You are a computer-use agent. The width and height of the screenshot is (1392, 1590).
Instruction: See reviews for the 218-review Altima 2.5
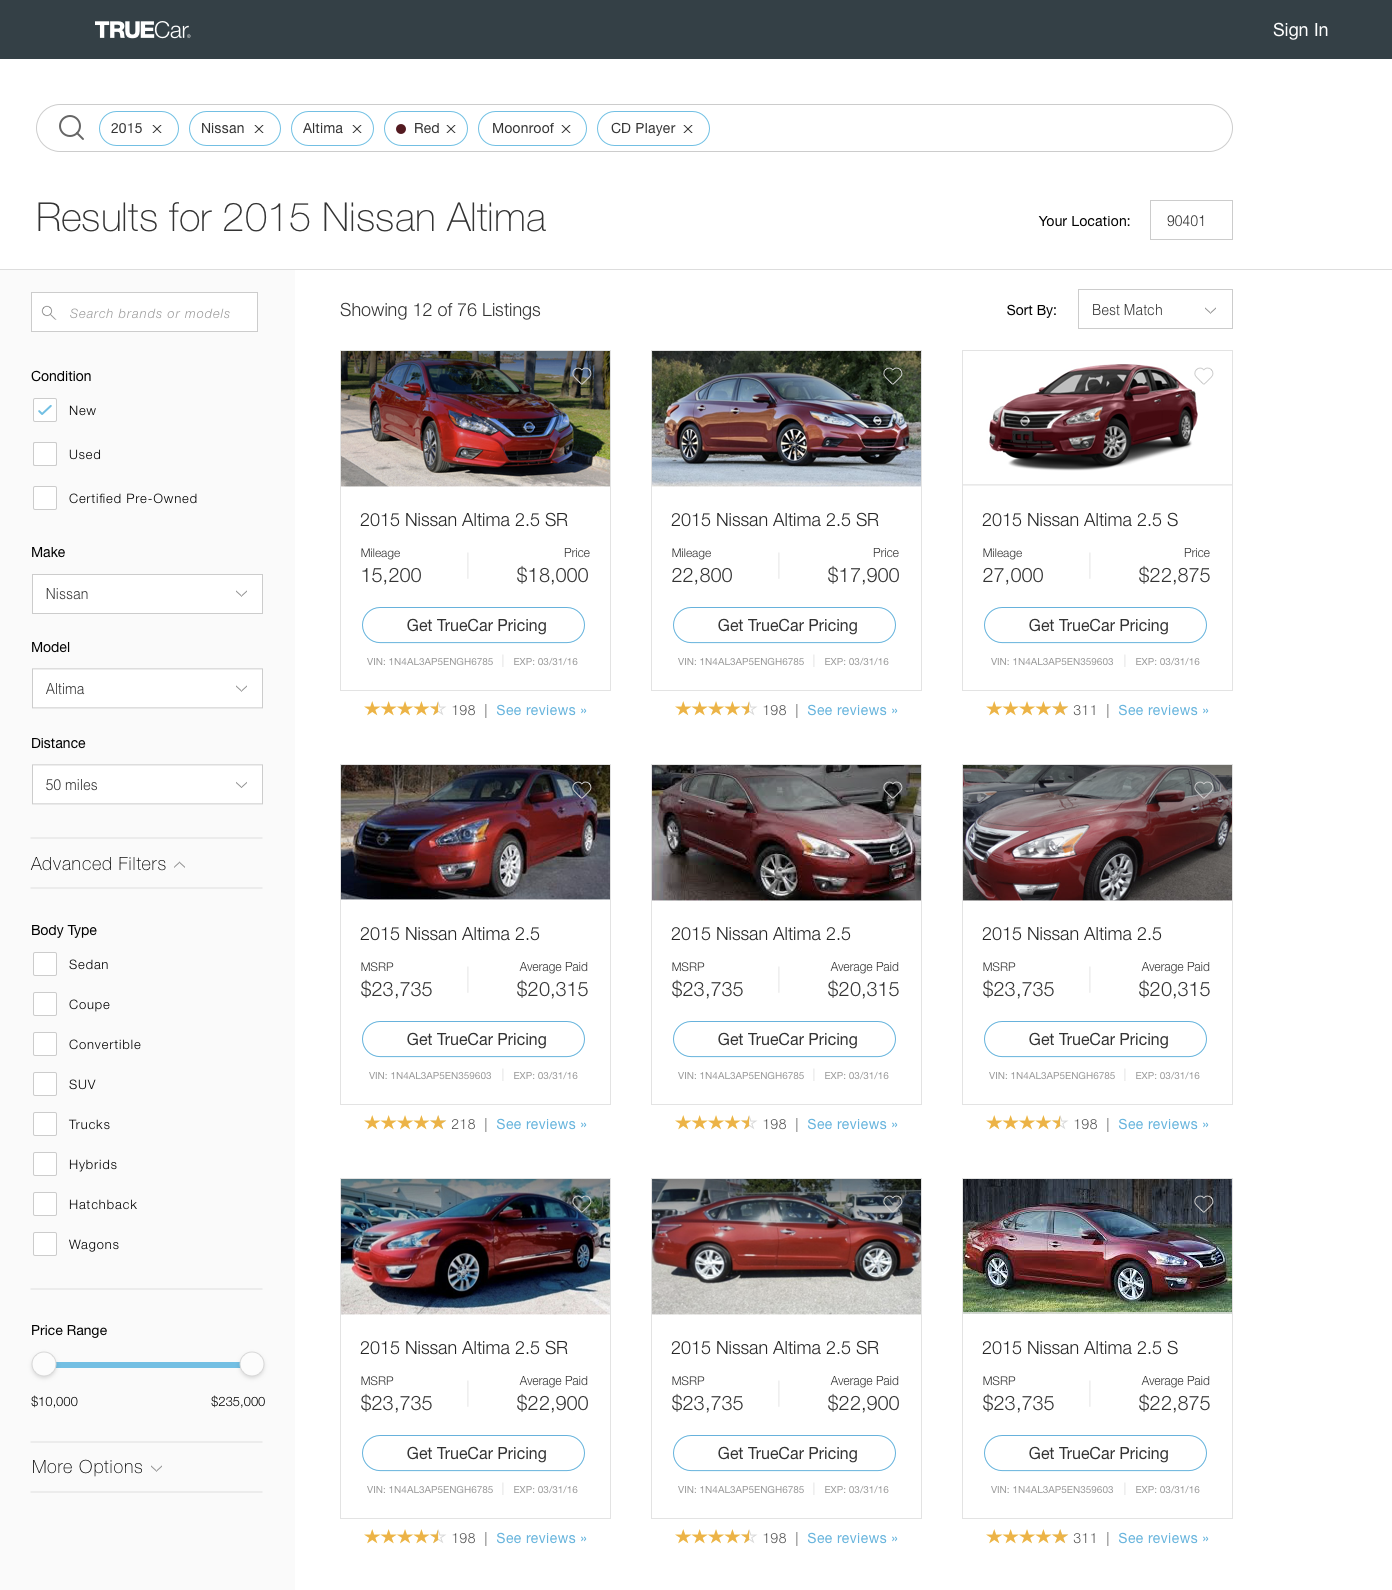pos(541,1124)
